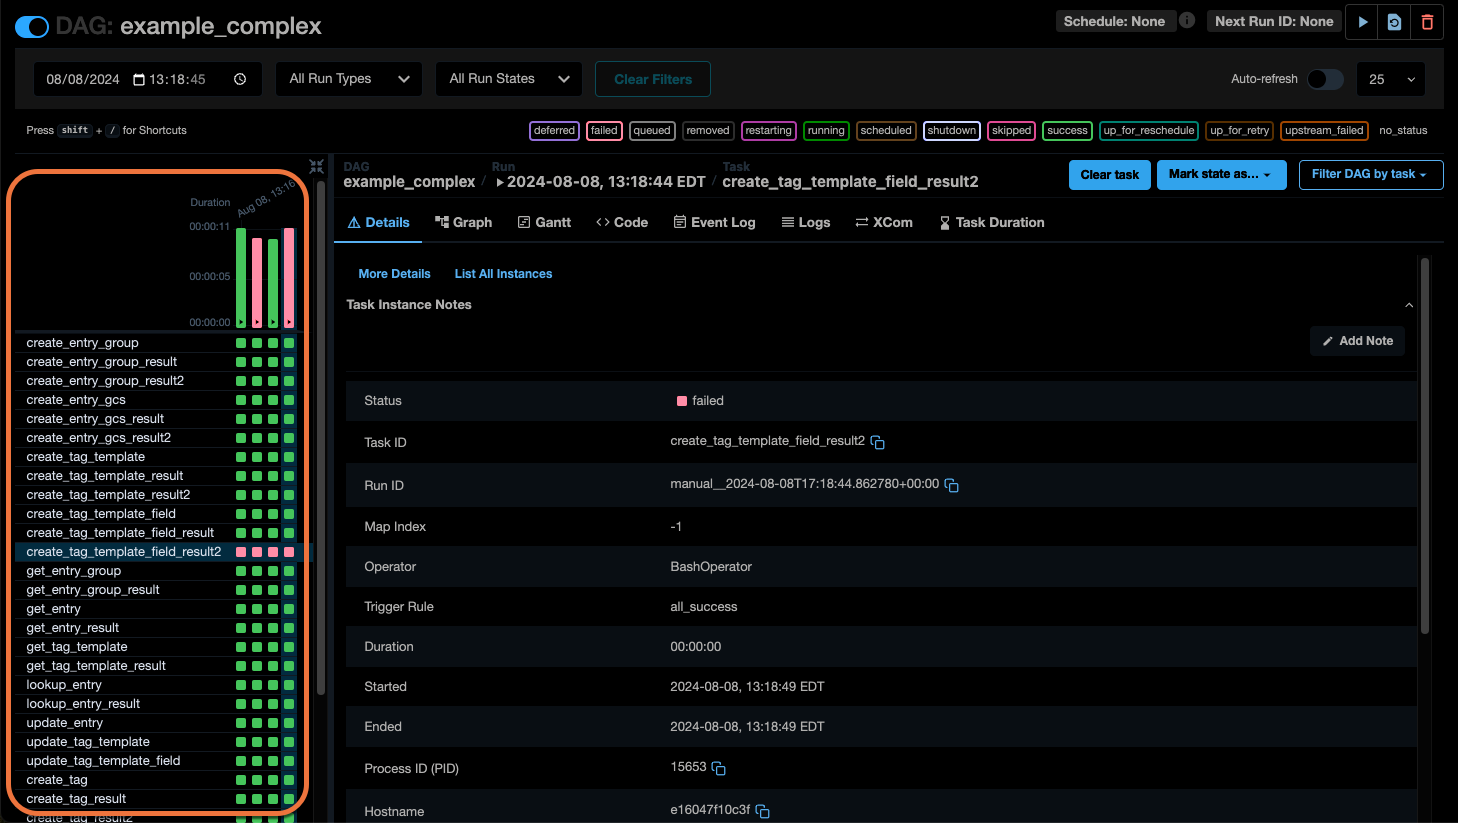The image size is (1458, 823).
Task: Copy the Run ID with the copy icon
Action: click(950, 485)
